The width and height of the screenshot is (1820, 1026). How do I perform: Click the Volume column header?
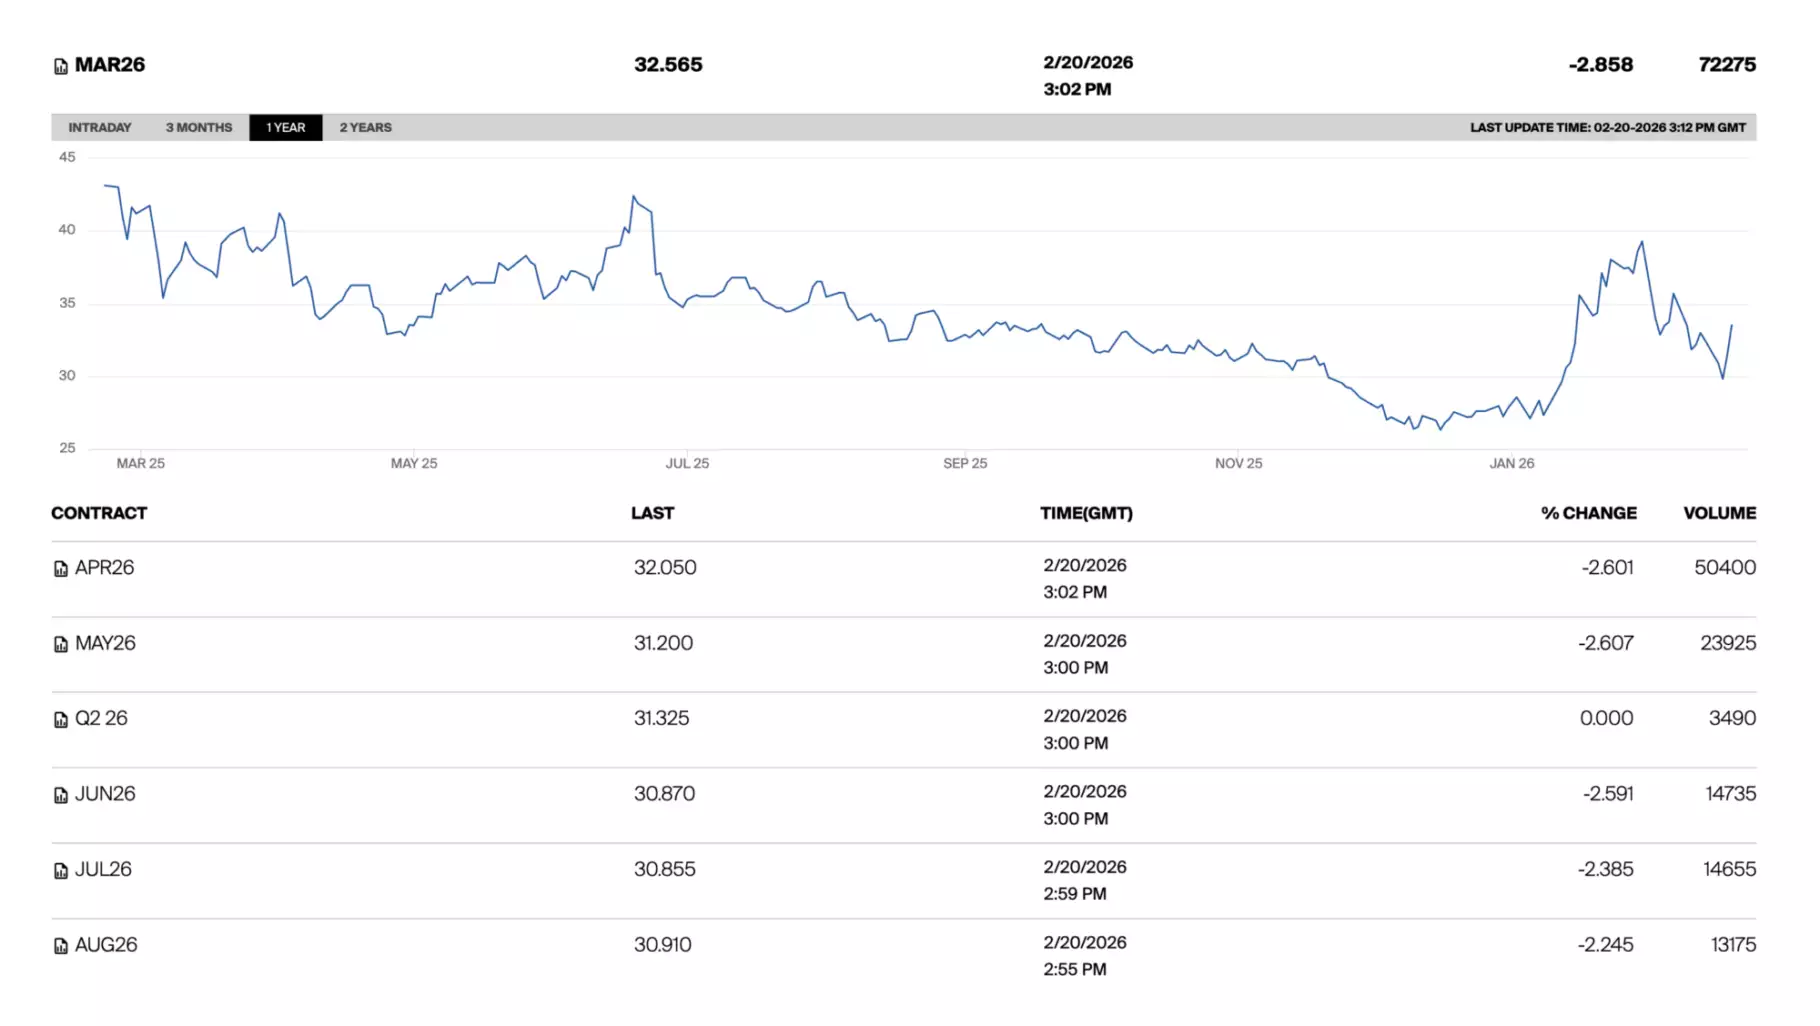coord(1719,513)
